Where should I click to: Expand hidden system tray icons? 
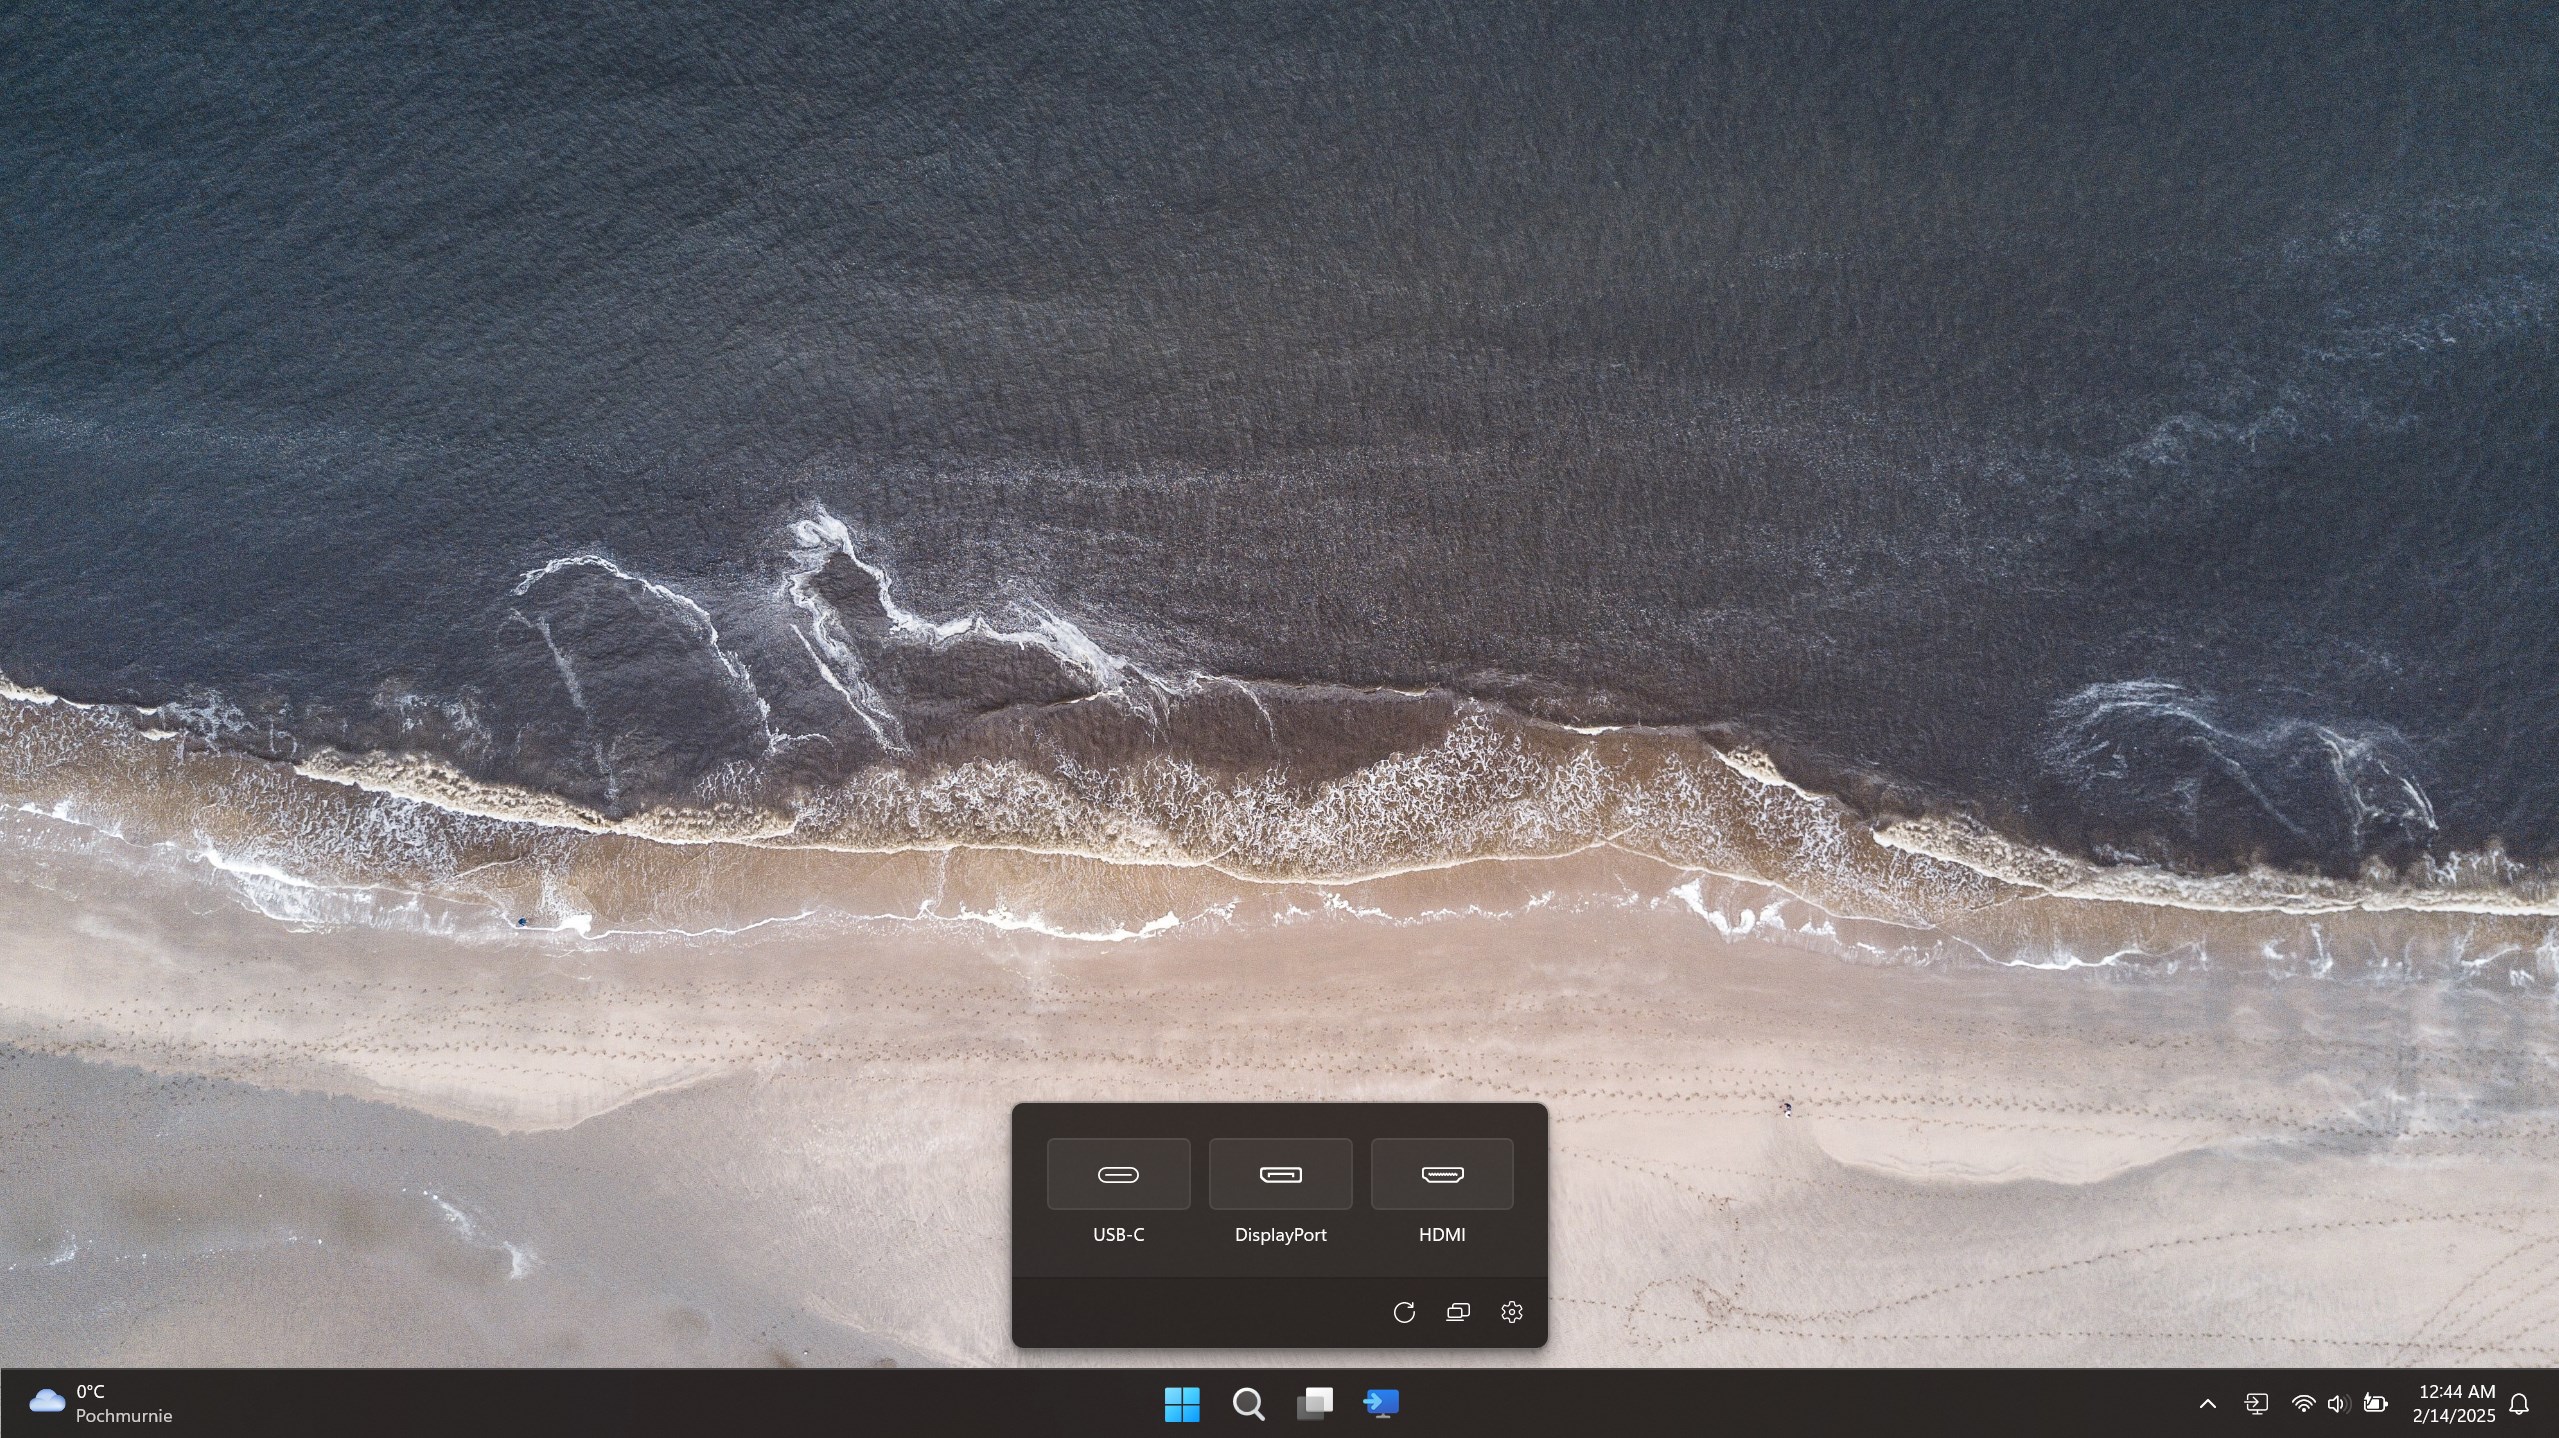(2207, 1403)
